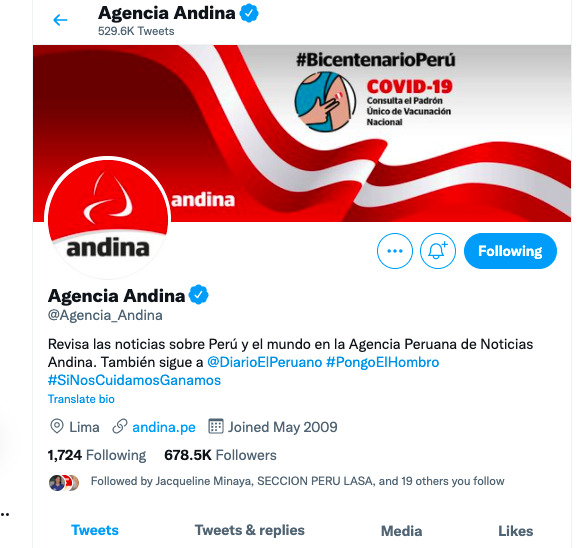The height and width of the screenshot is (548, 586).
Task: Open the andina.pe website link
Action: pos(164,427)
